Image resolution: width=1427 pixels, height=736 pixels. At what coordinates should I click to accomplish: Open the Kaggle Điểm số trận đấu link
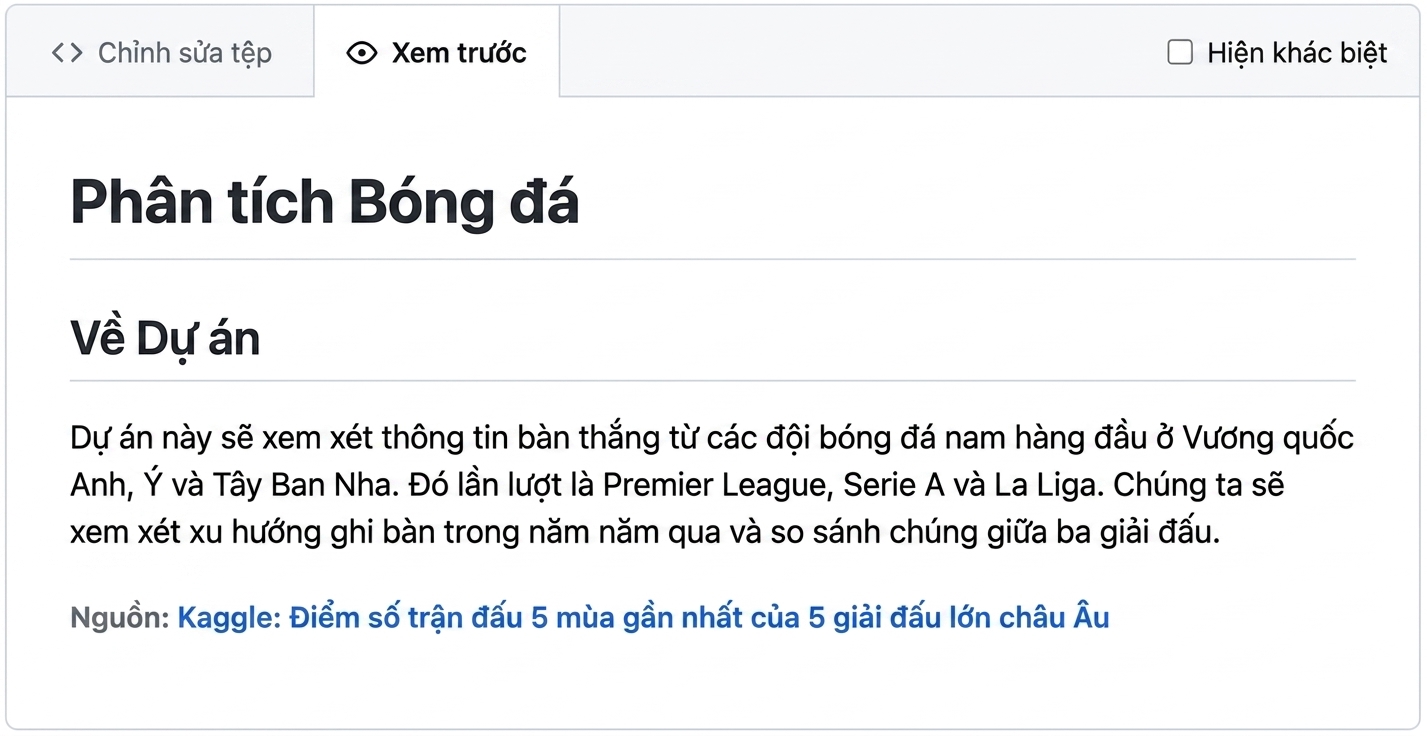pyautogui.click(x=643, y=618)
